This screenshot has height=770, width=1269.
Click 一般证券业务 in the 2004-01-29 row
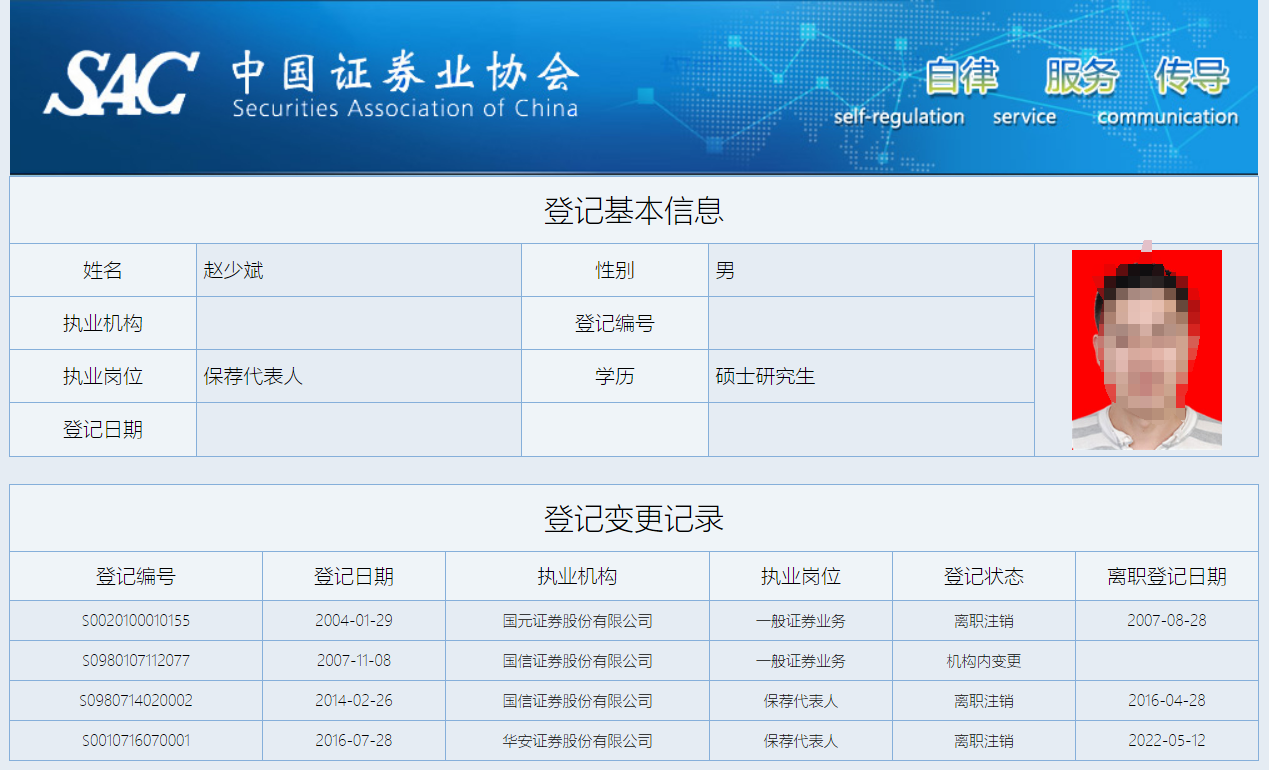tap(801, 620)
